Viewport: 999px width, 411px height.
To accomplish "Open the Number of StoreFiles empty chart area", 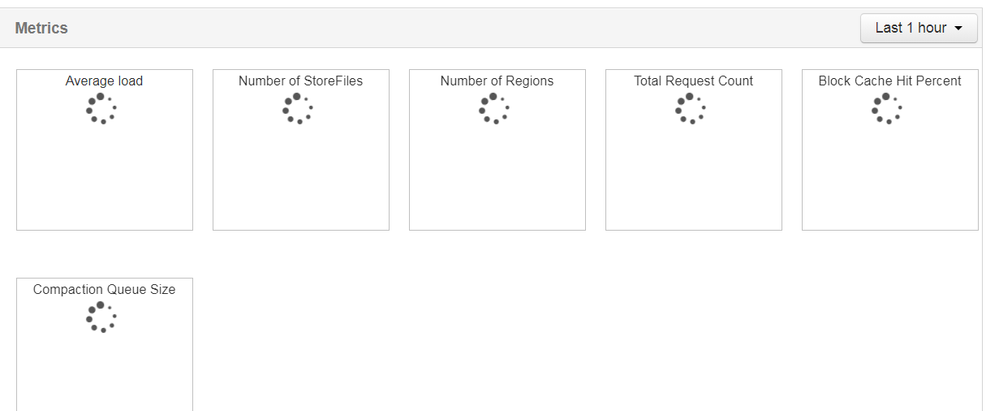I will pyautogui.click(x=300, y=180).
